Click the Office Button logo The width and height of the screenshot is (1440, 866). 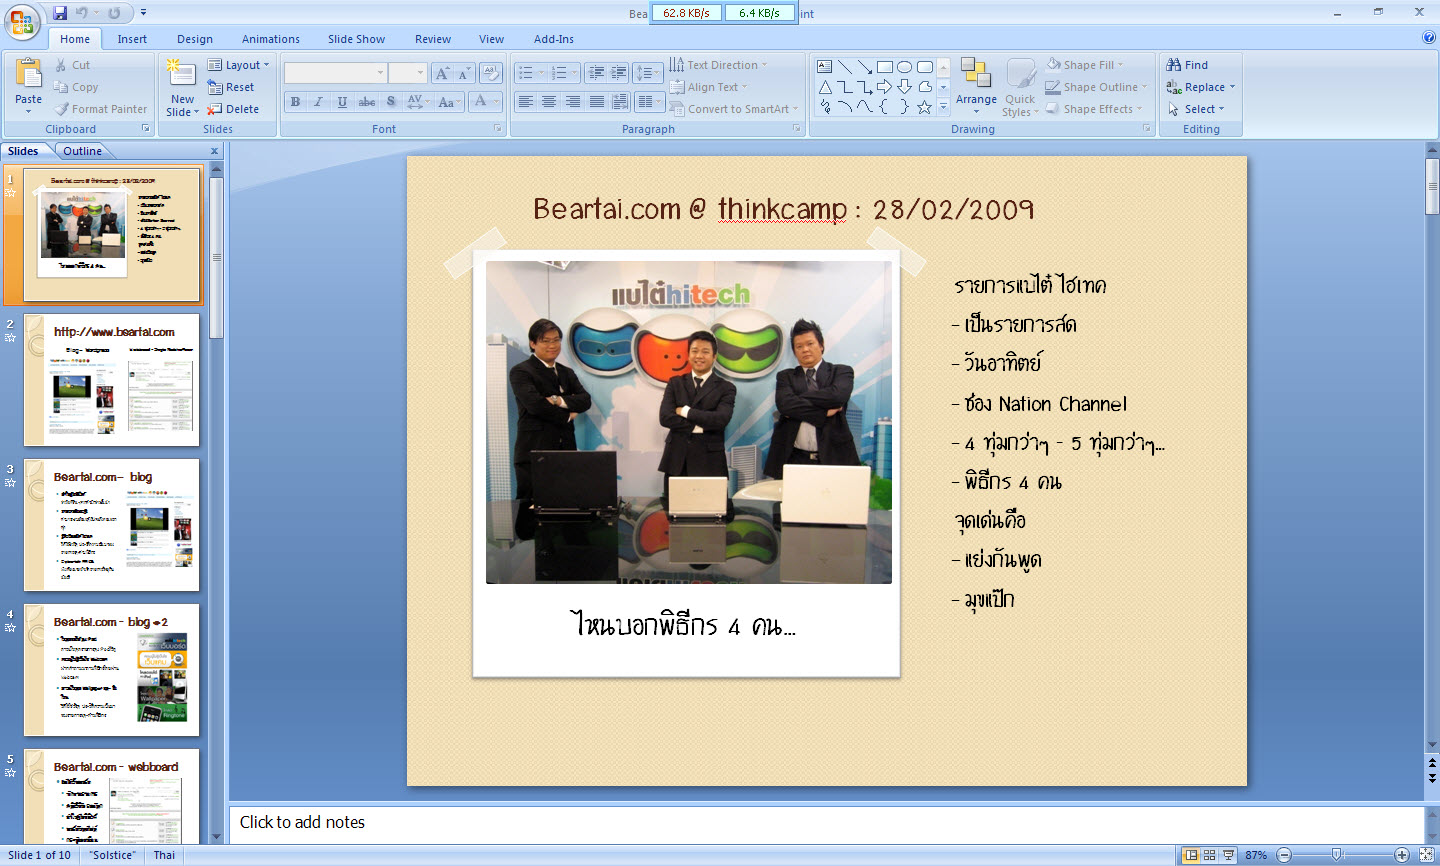21,21
